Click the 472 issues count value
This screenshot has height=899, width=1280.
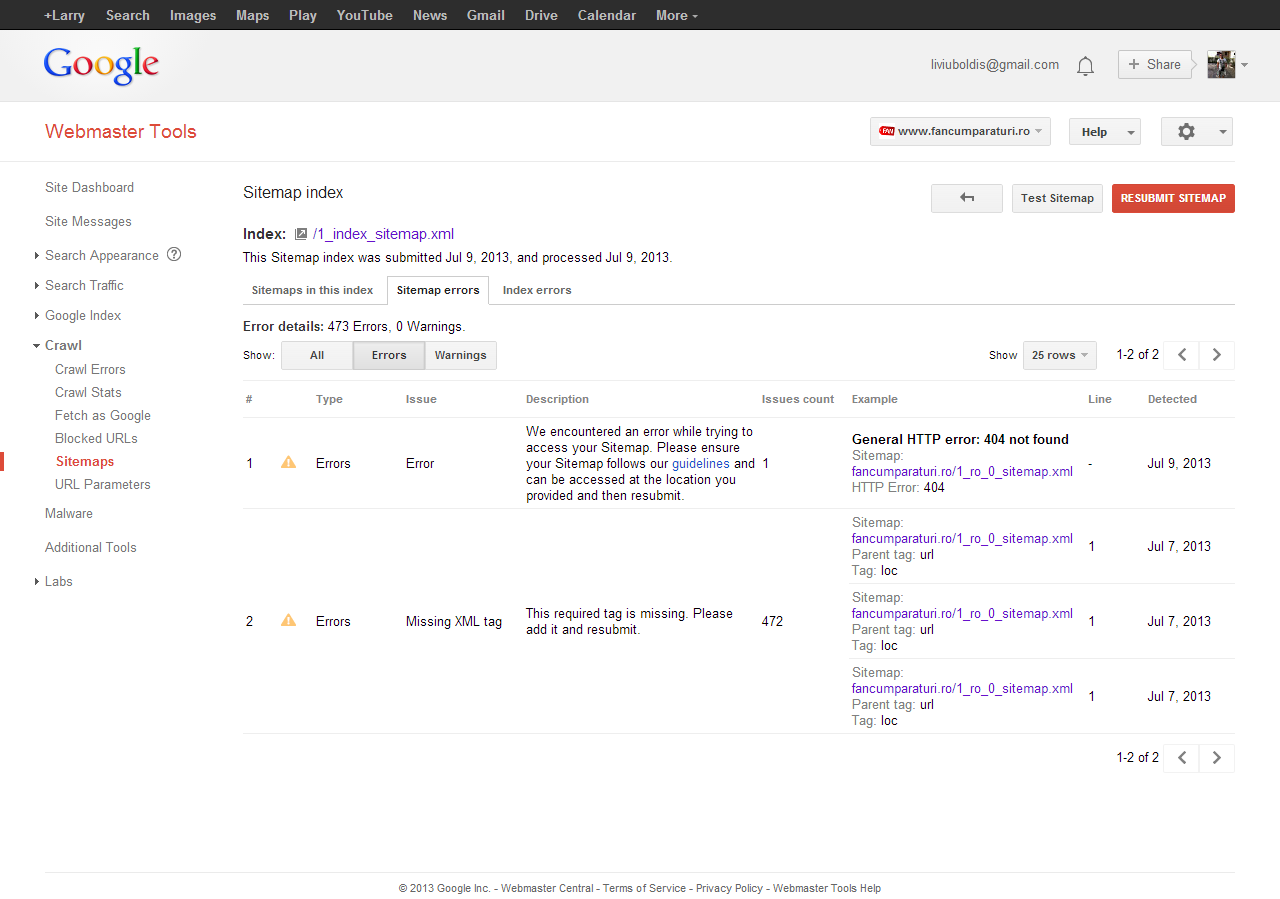click(x=772, y=621)
